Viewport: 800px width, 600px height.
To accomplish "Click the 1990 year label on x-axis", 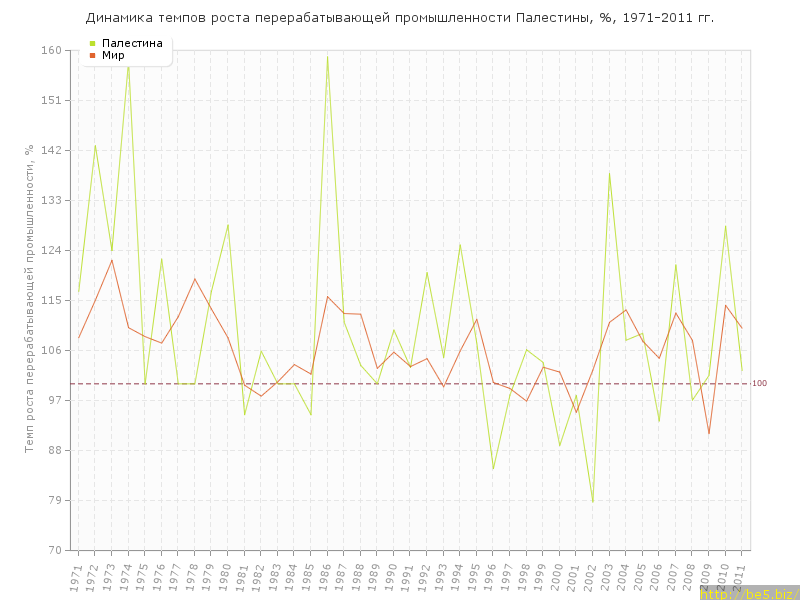I will click(x=392, y=577).
